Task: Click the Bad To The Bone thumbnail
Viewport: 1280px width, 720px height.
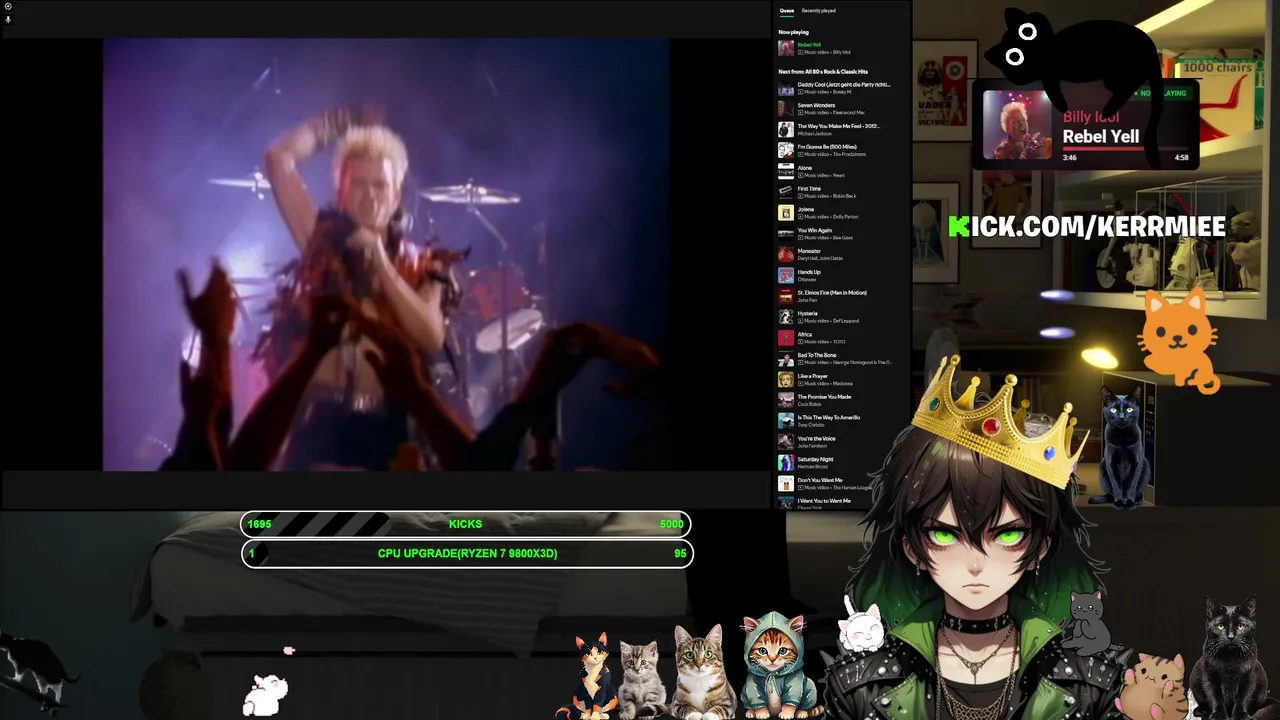Action: (x=786, y=359)
